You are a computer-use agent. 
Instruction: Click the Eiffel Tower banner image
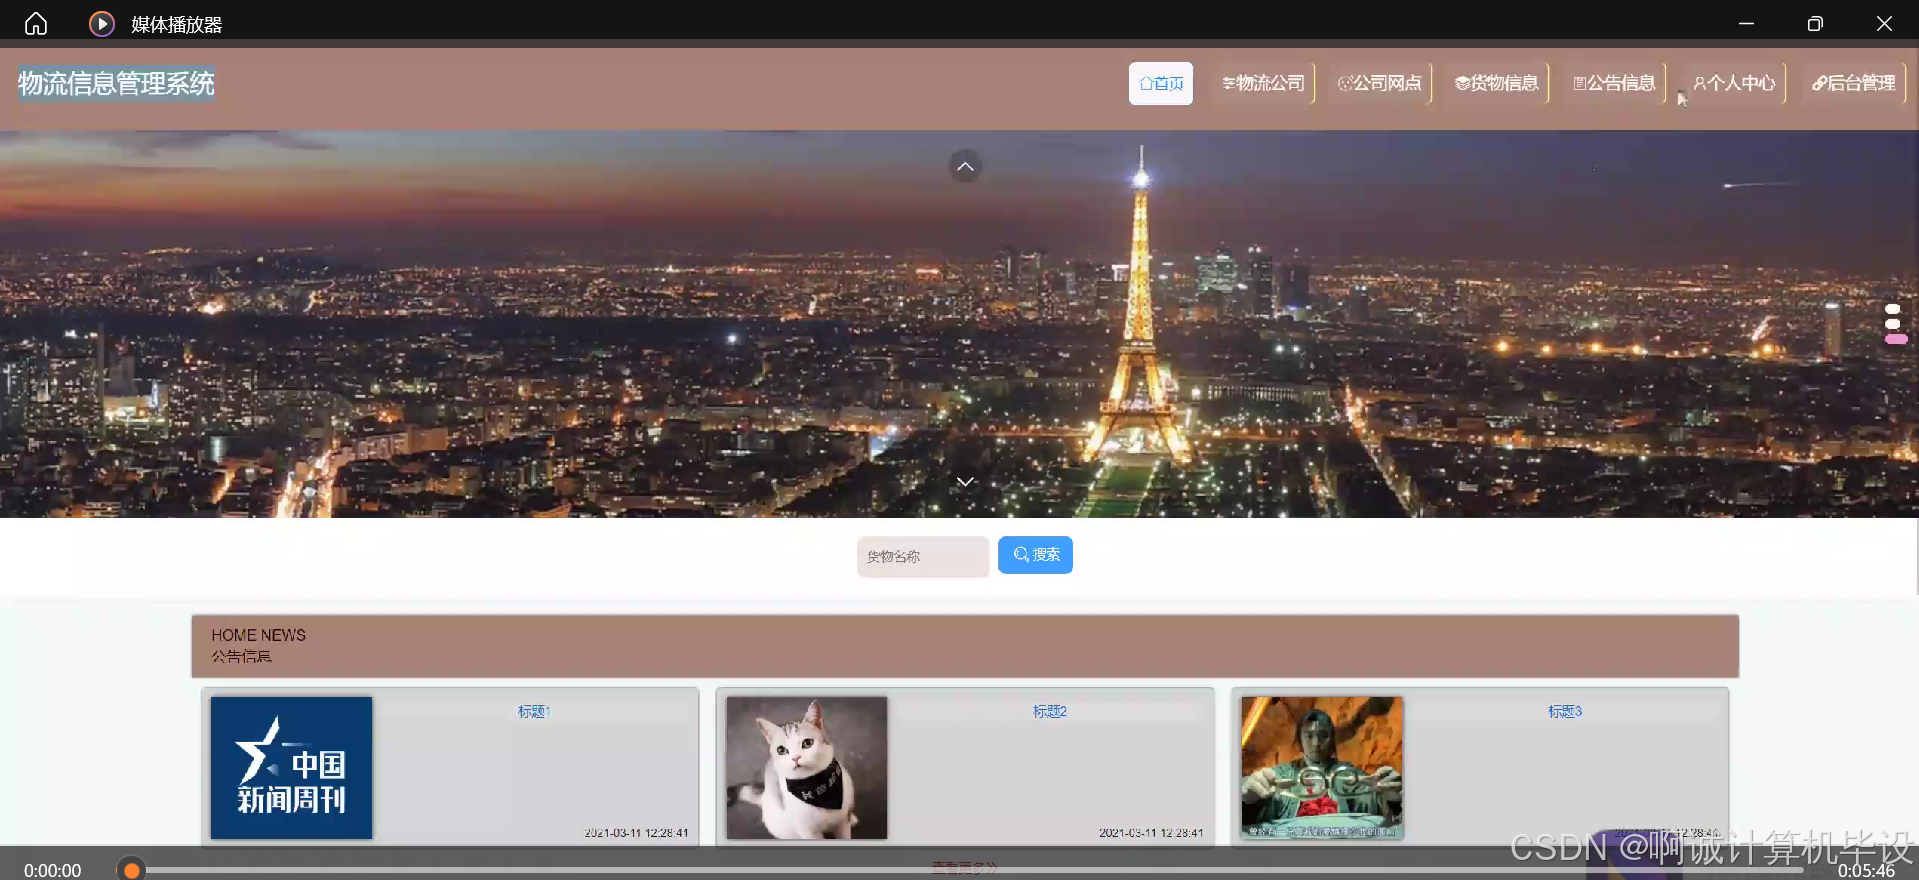[x=959, y=324]
